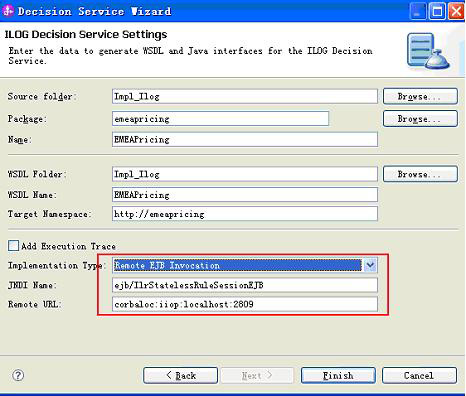Minimize the Decision Service Wizard window
Screen dimensions: 466x396
(x=418, y=11)
